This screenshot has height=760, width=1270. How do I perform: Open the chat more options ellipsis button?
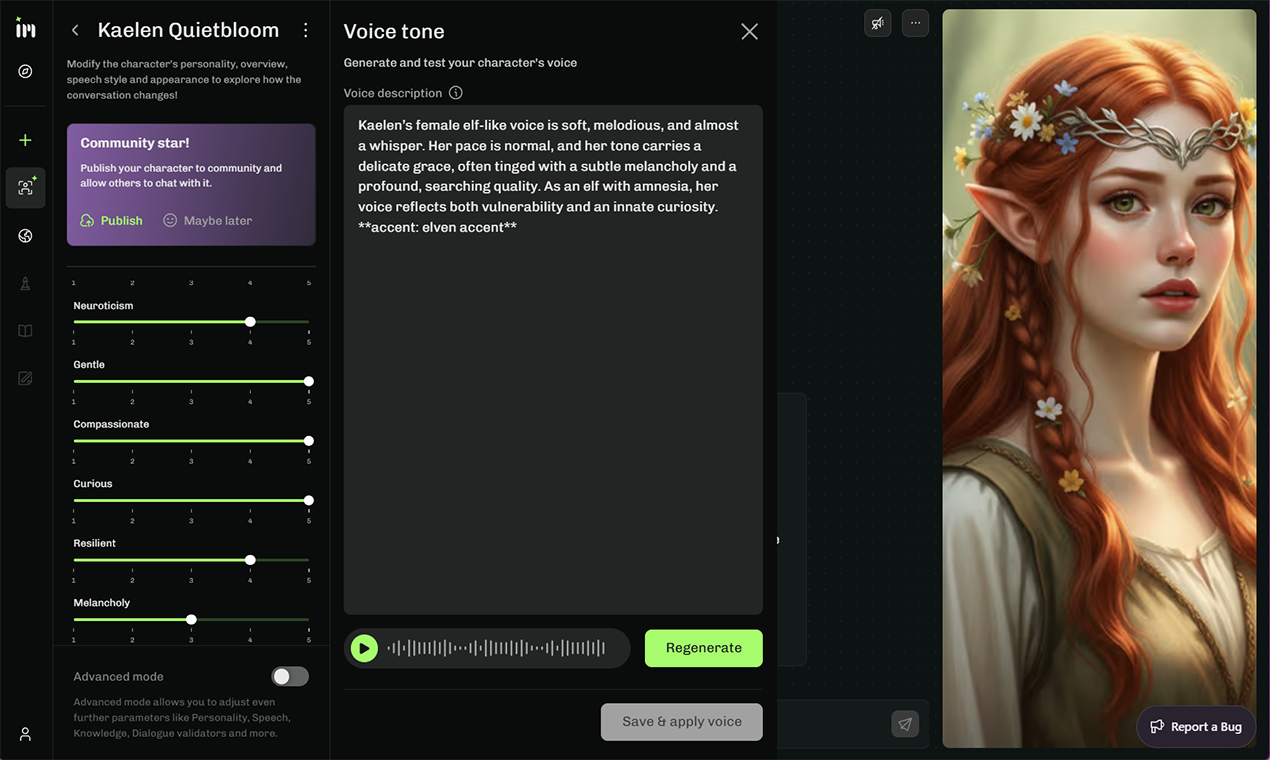tap(916, 23)
